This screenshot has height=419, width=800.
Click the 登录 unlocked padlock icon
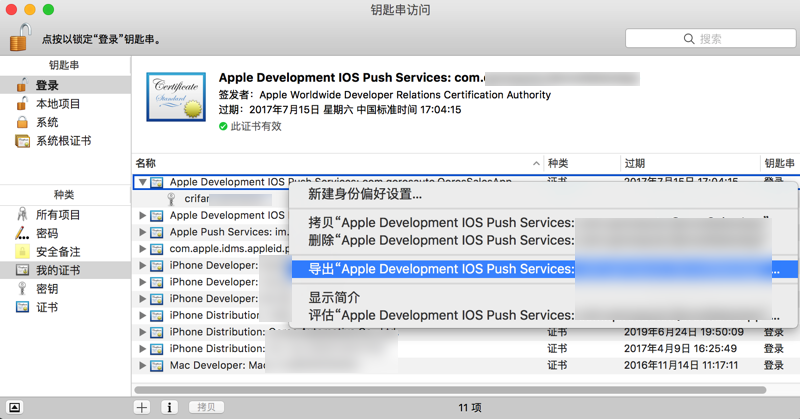pos(22,85)
